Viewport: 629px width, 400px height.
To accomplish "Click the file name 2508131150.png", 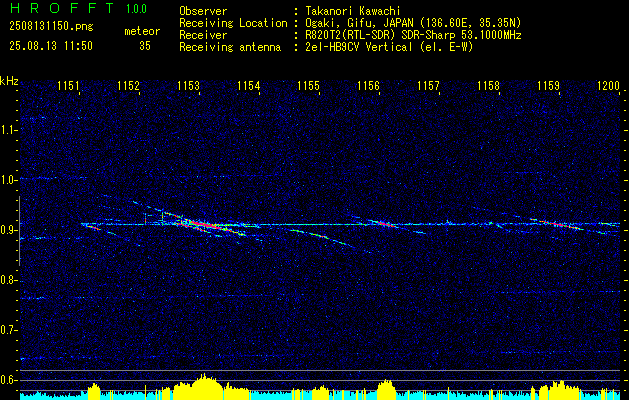I will [51, 27].
